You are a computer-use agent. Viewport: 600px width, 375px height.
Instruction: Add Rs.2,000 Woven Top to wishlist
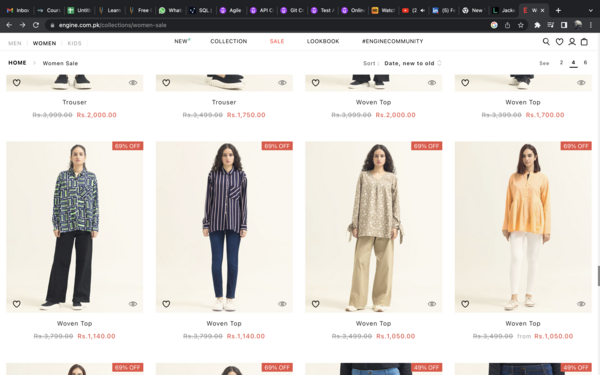pyautogui.click(x=315, y=82)
